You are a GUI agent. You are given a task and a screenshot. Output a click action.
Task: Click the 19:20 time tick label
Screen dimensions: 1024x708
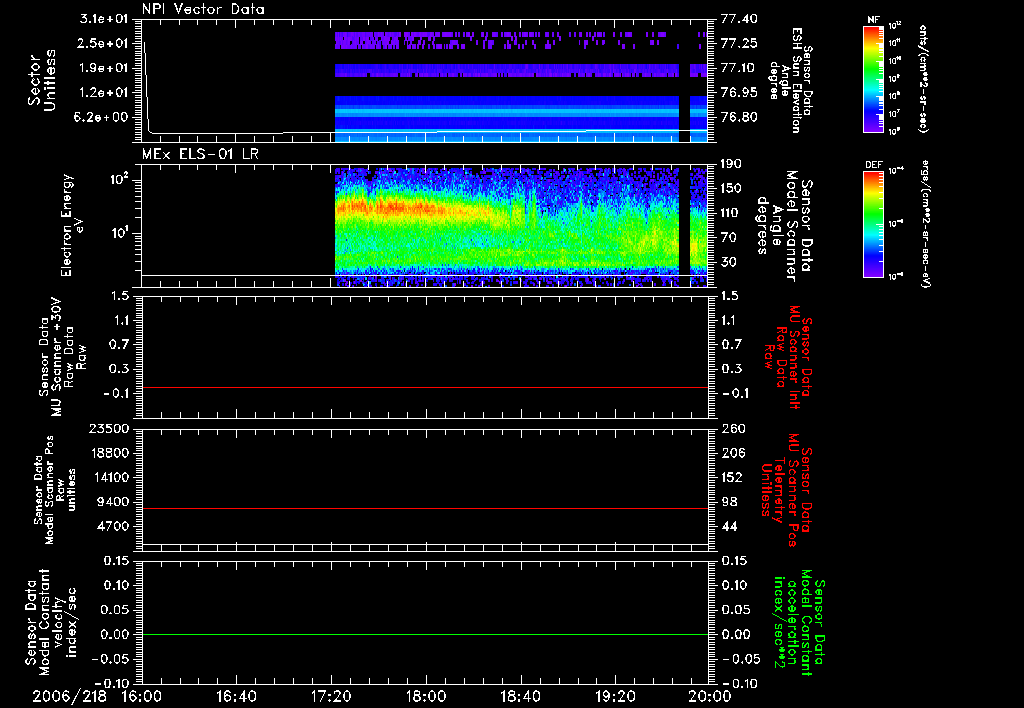(615, 696)
